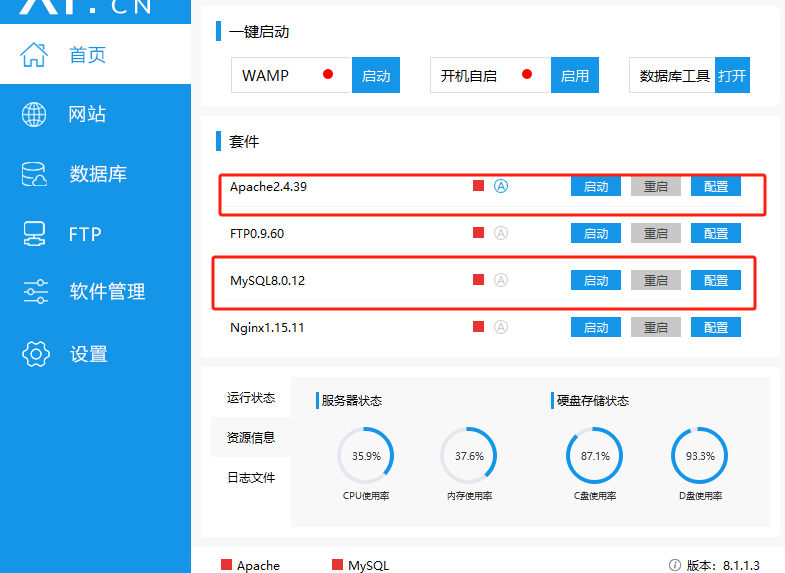Switch to the 资源信息 tab
This screenshot has width=785, height=573.
tap(251, 437)
